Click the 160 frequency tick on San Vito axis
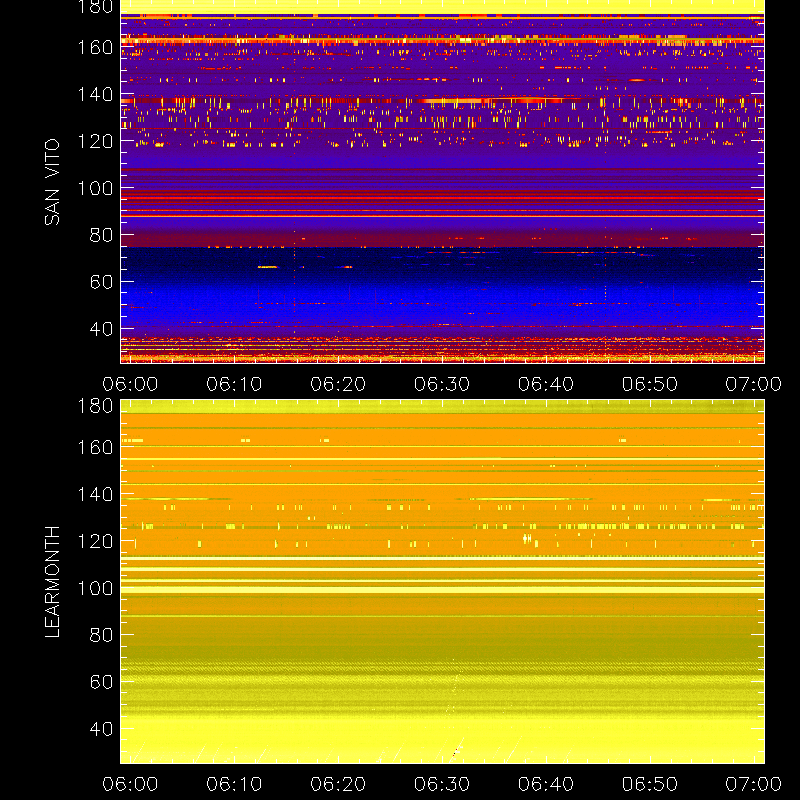 point(95,47)
